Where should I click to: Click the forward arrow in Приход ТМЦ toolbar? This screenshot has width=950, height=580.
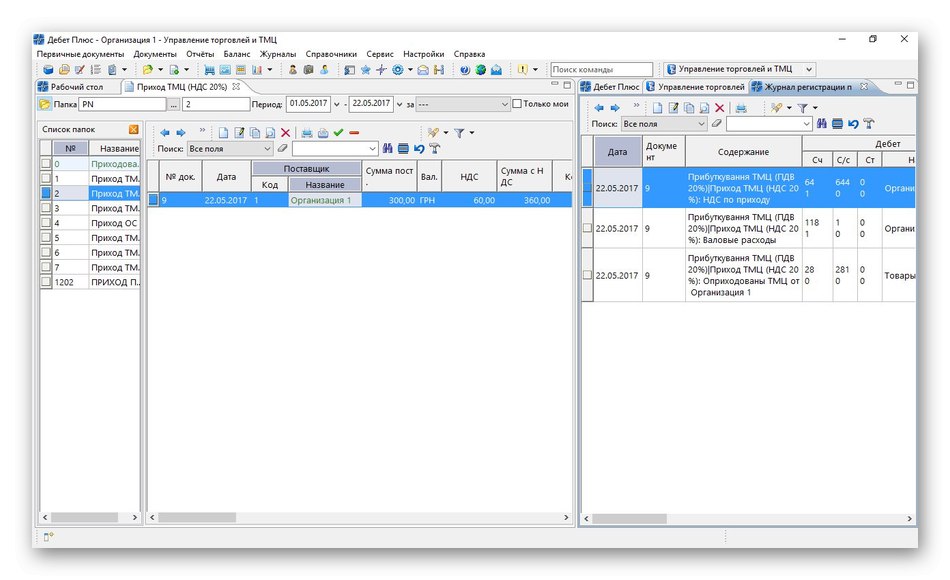pyautogui.click(x=181, y=133)
